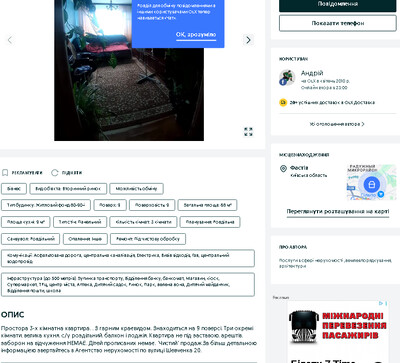Click the Кількість кімнат: 3 кімнати tag
Image resolution: width=400 pixels, height=363 pixels.
(x=143, y=222)
